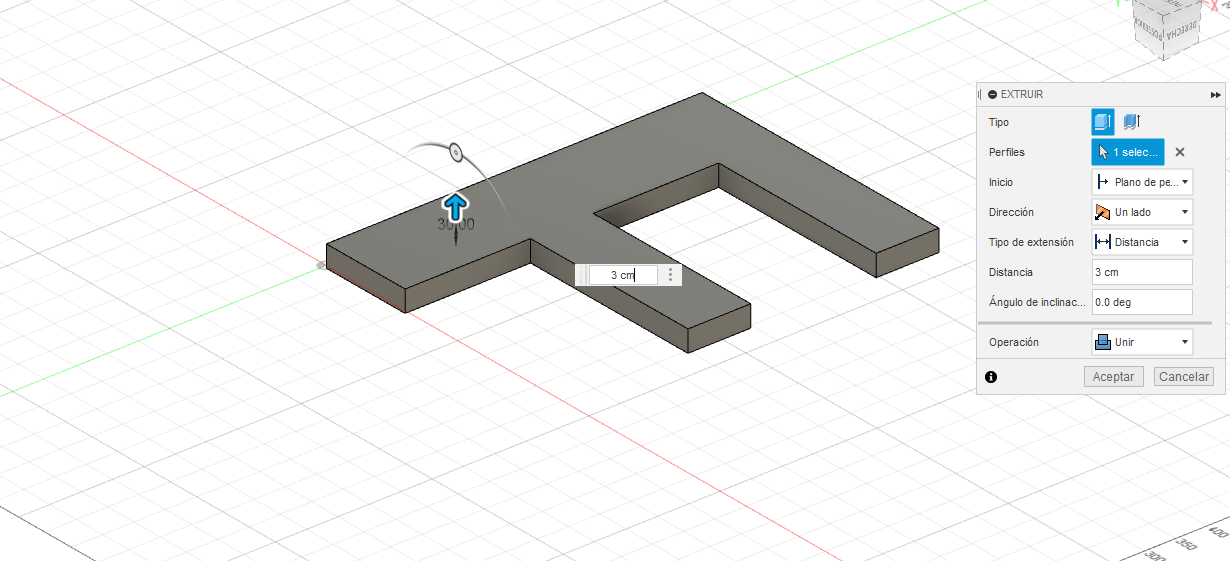Image resolution: width=1230 pixels, height=561 pixels.
Task: Click the Cancelar button
Action: tap(1184, 377)
